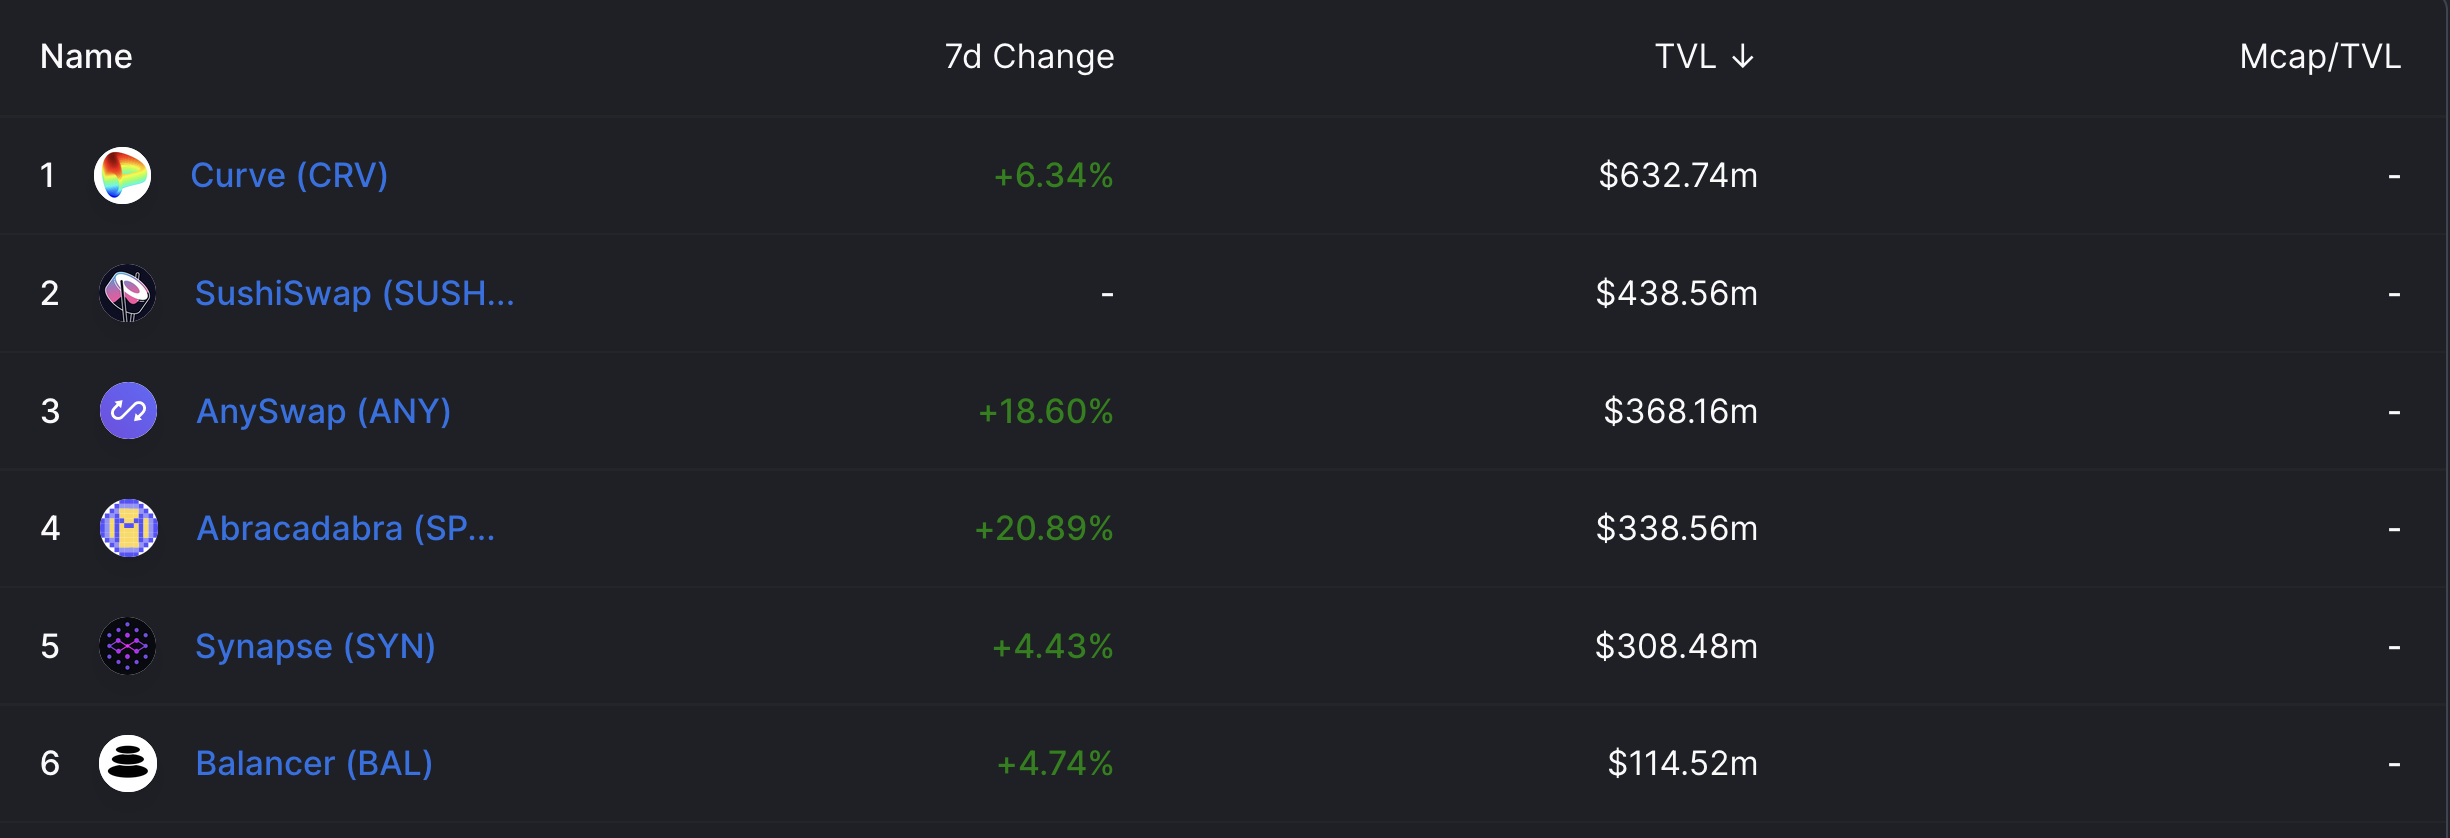Click Curve's $632.74m TVL value
Image resolution: width=2450 pixels, height=838 pixels.
pyautogui.click(x=1678, y=176)
